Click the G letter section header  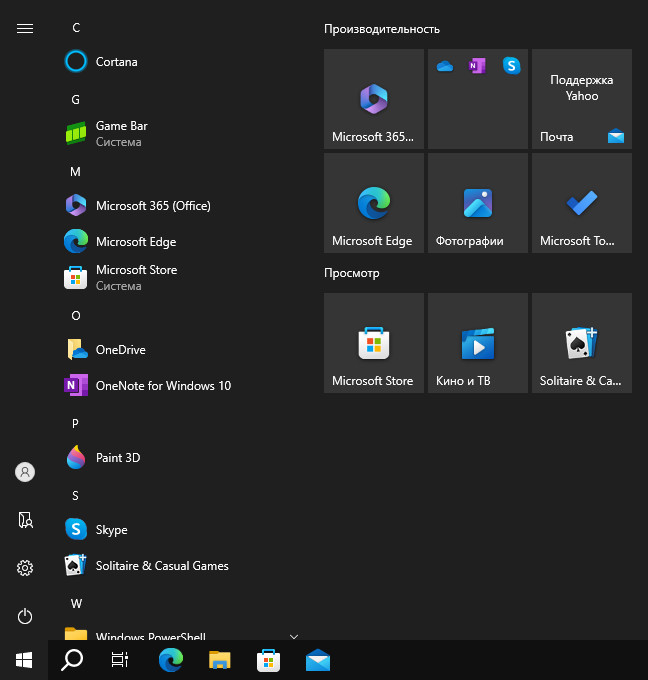tap(75, 100)
